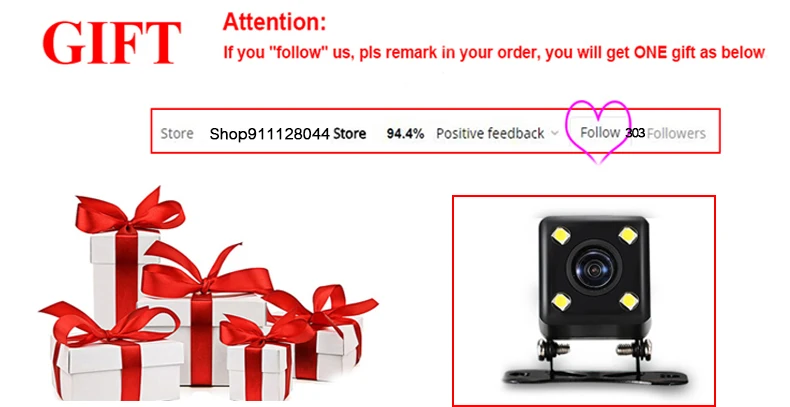Click the bottom-left LED on camera
This screenshot has height=407, width=790.
click(561, 302)
